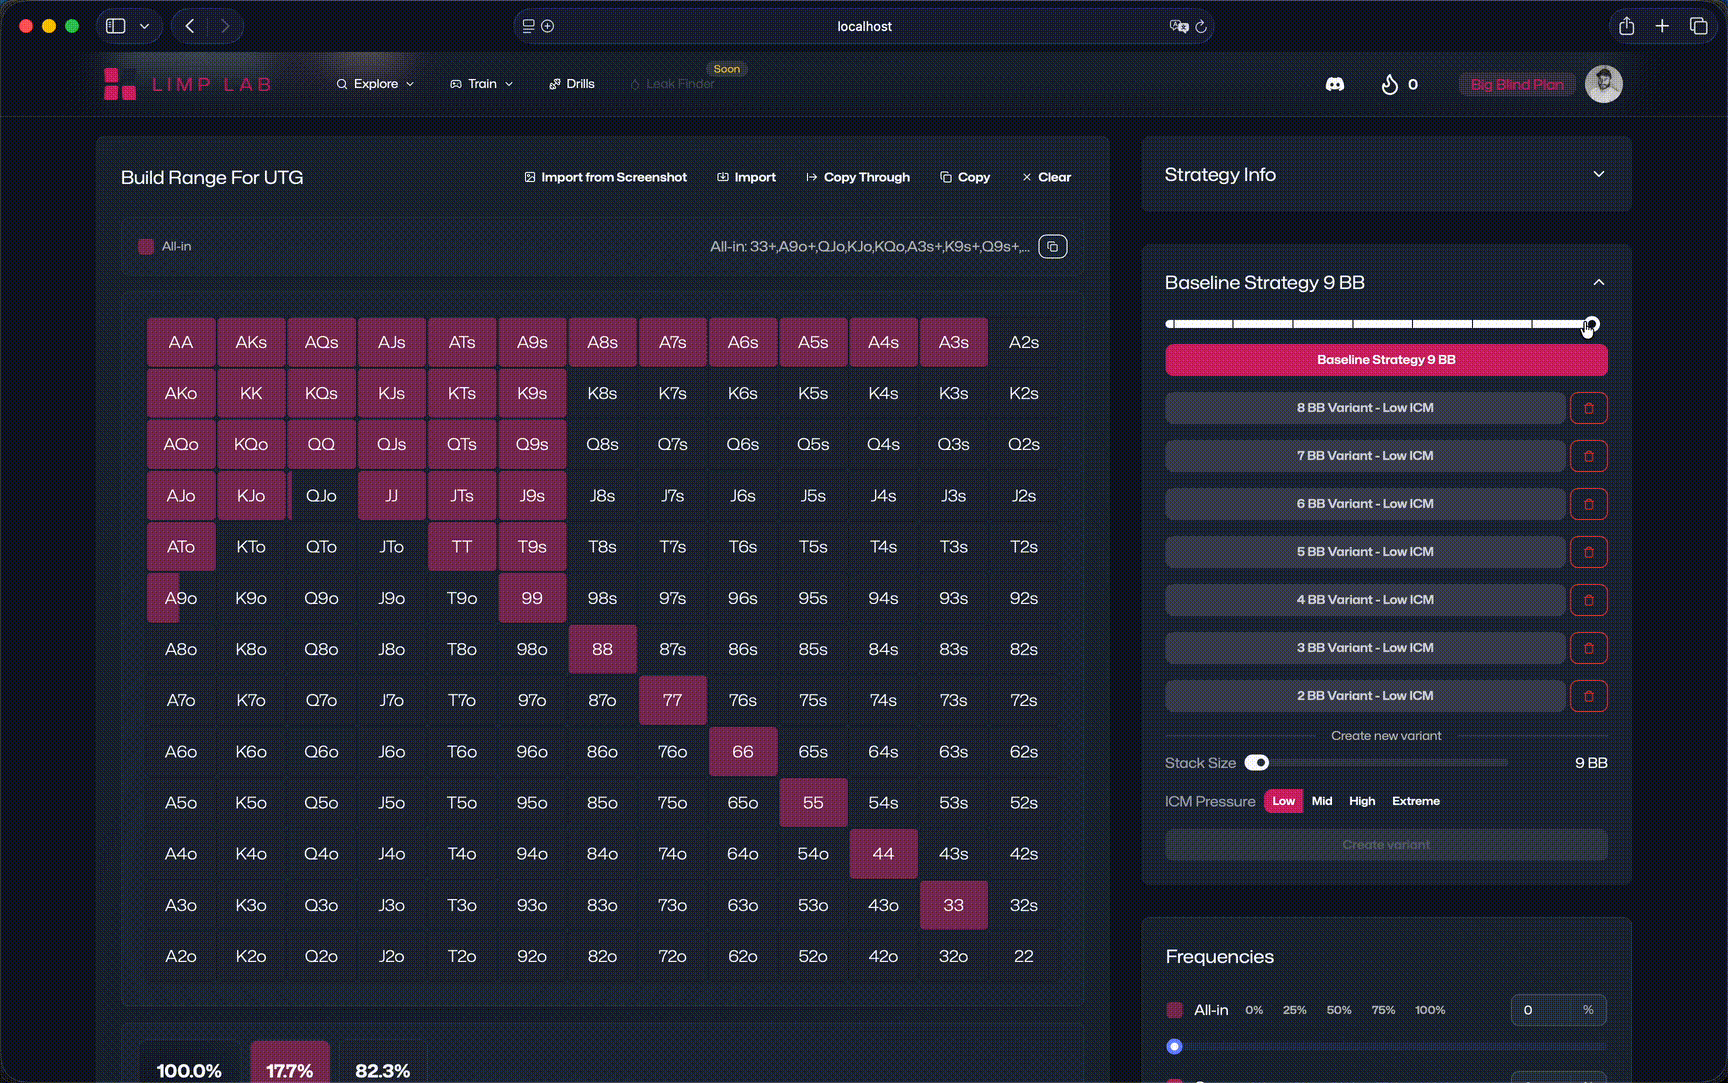Select Extreme ICM pressure
1728x1083 pixels.
(1415, 801)
